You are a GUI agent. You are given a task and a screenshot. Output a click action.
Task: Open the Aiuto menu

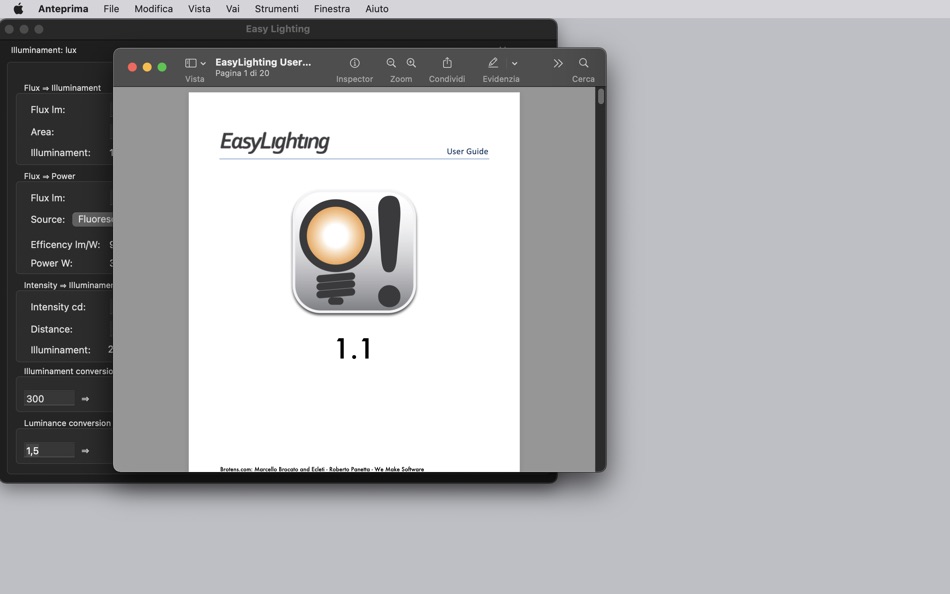pyautogui.click(x=377, y=8)
